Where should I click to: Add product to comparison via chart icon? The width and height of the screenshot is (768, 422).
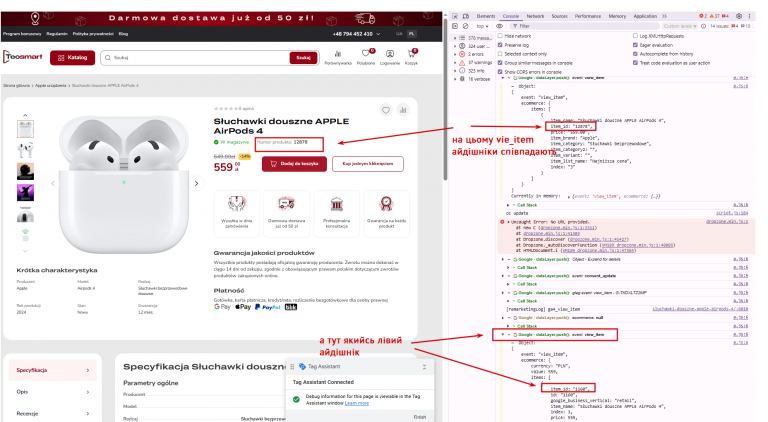click(403, 110)
